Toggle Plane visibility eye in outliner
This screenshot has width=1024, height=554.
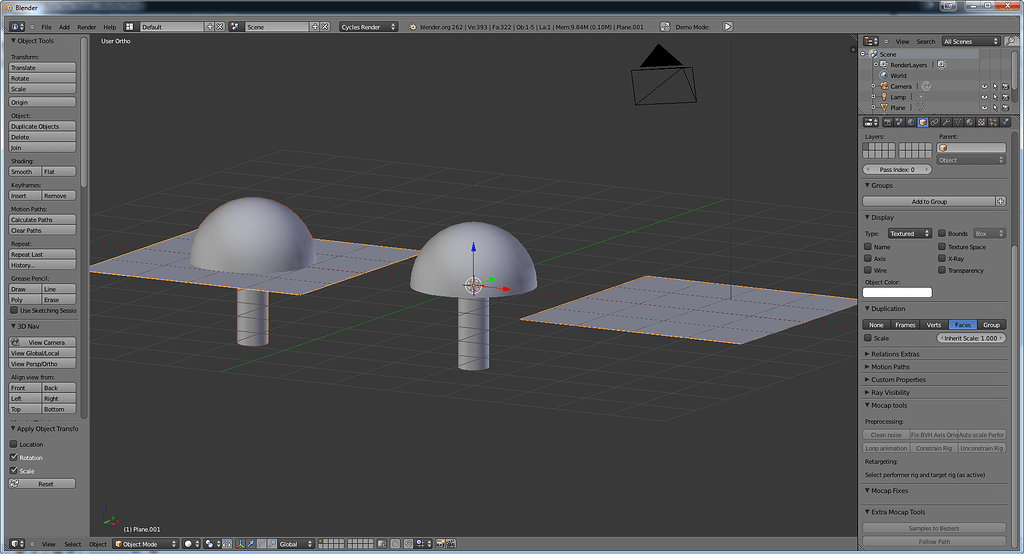pyautogui.click(x=984, y=107)
